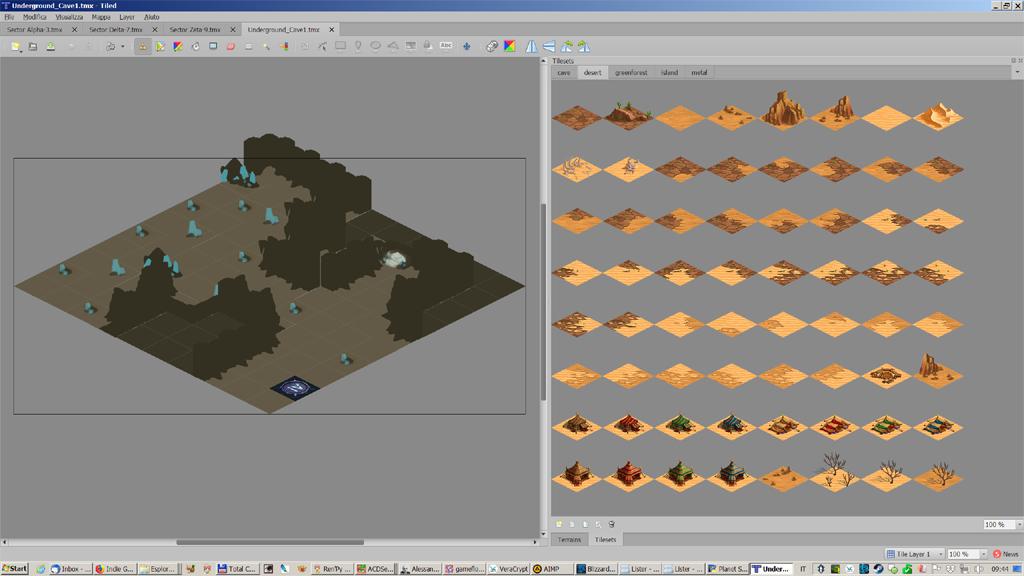Click the Save map toolbar icon
Viewport: 1024px width, 576px height.
[x=50, y=46]
